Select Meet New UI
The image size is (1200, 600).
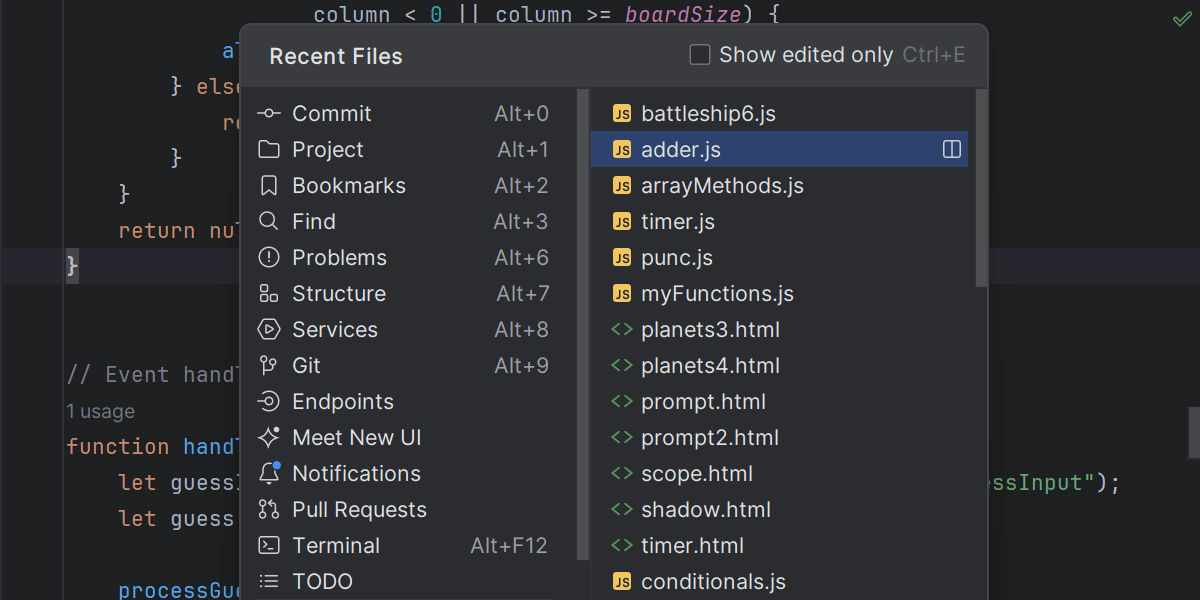356,438
